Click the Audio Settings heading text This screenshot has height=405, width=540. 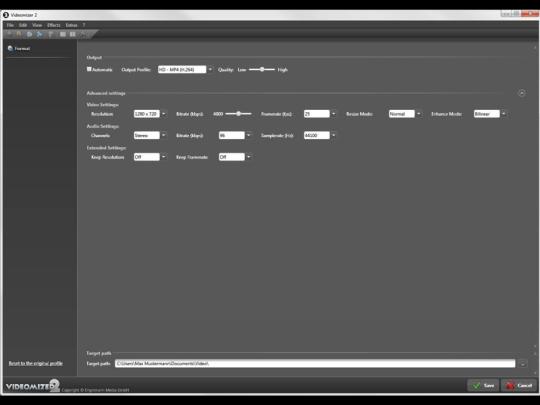click(x=103, y=126)
